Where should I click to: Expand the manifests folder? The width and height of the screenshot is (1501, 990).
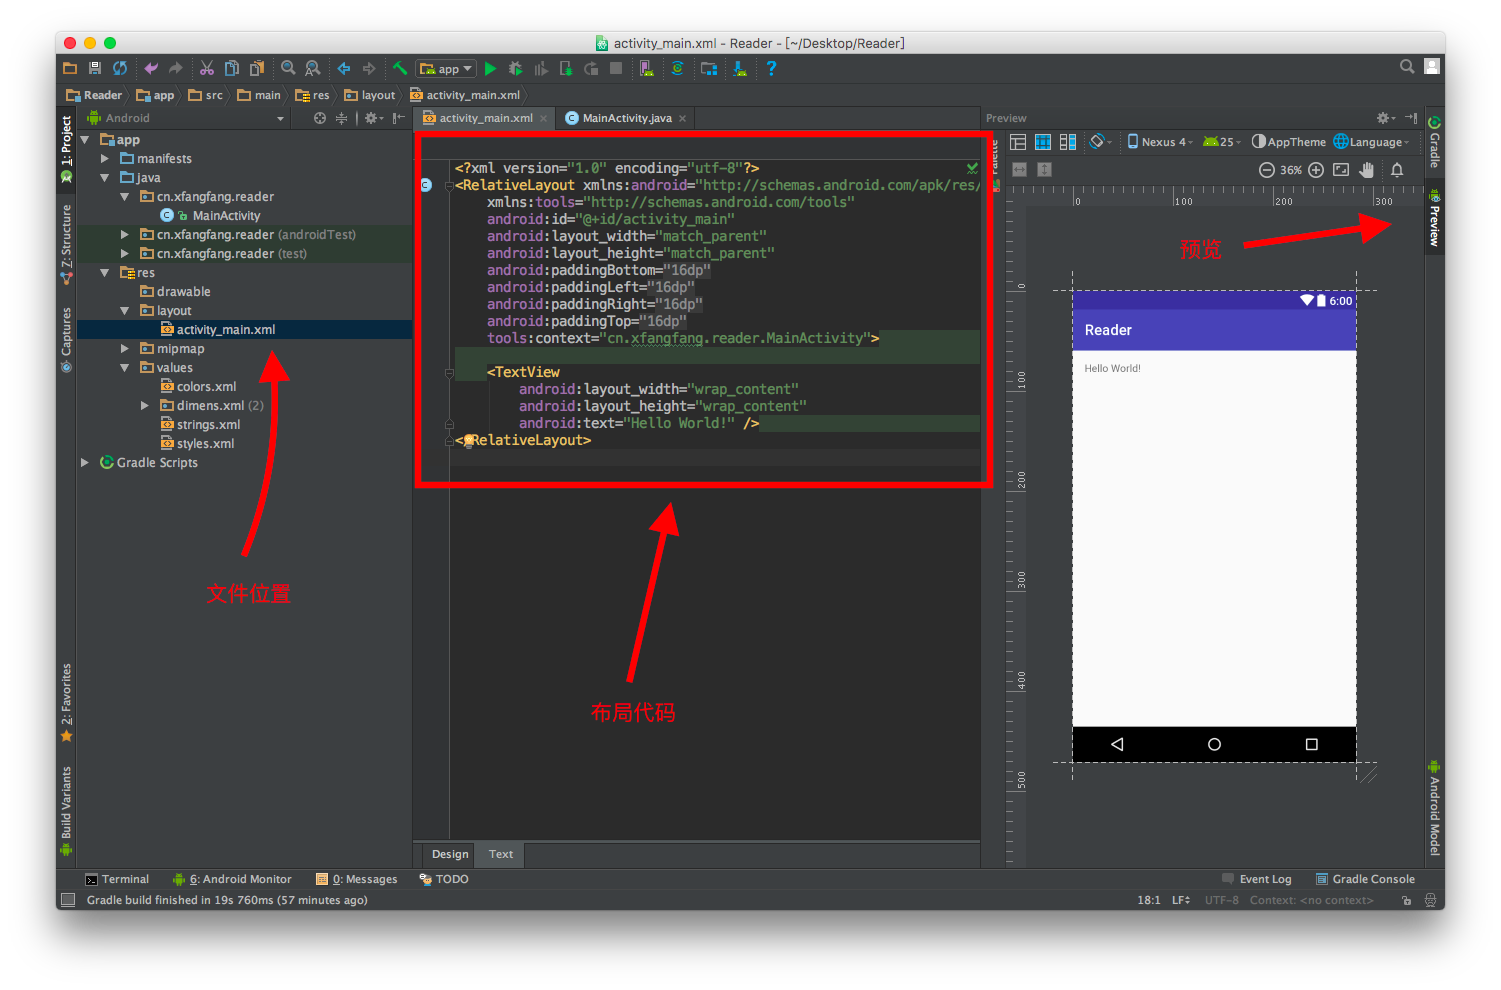105,158
